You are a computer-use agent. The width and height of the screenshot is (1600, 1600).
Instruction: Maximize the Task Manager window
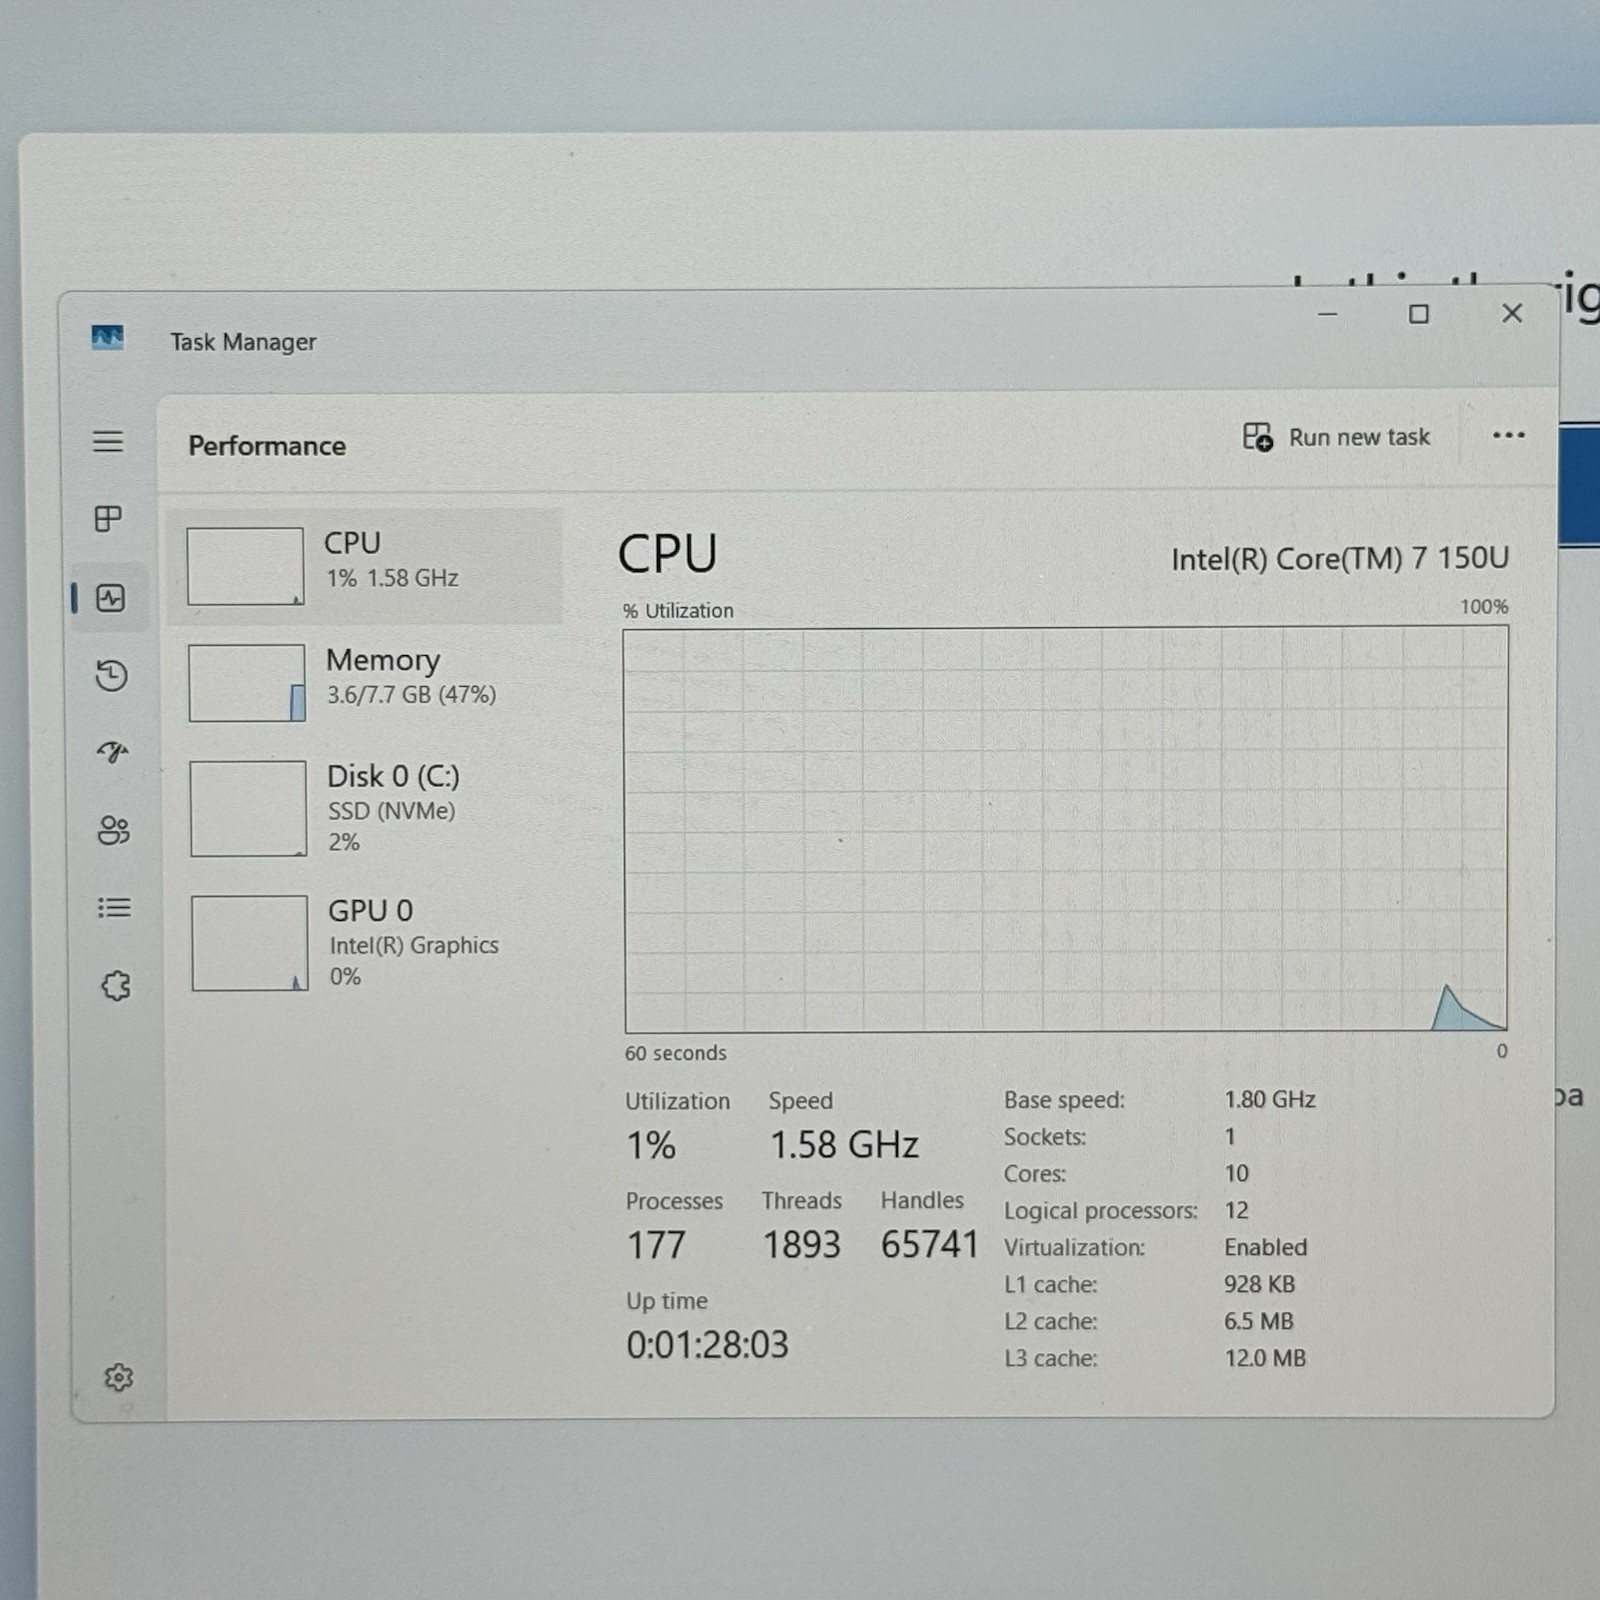[1418, 314]
